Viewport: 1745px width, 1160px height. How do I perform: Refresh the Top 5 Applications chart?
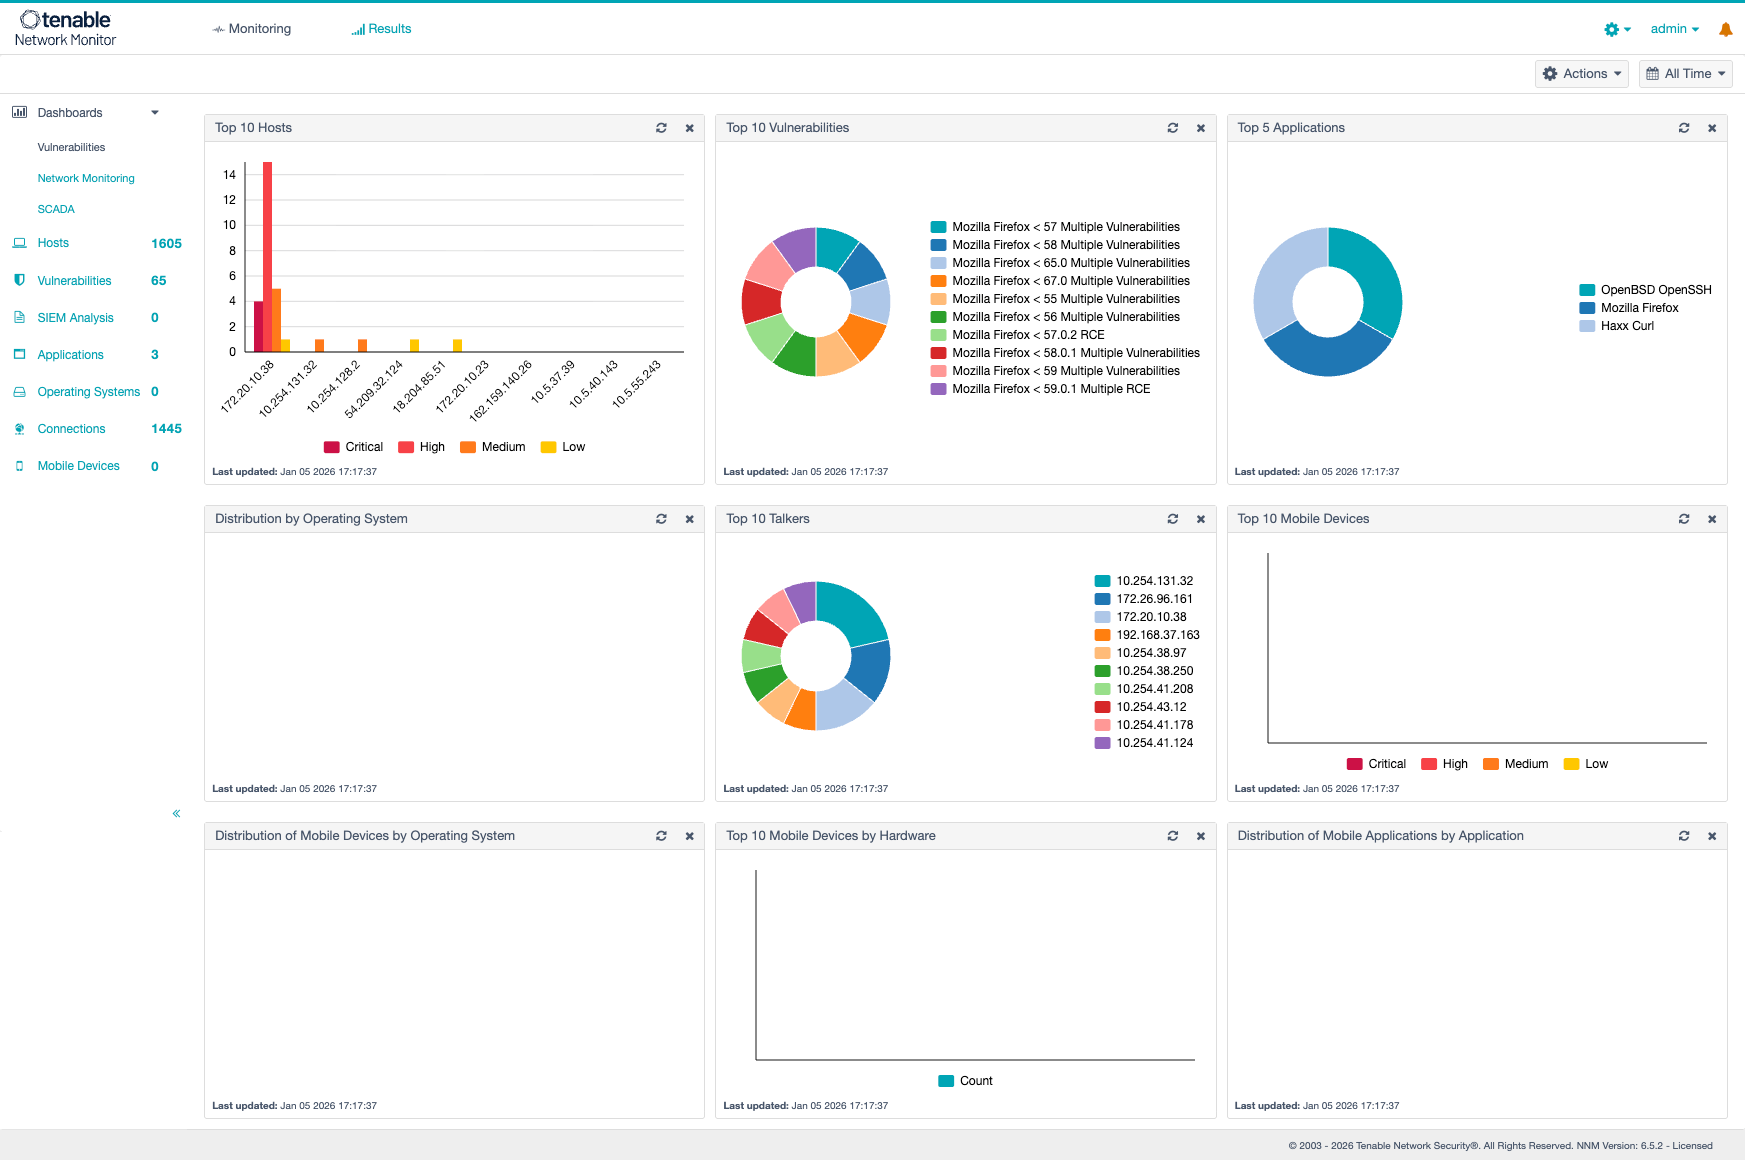point(1684,128)
